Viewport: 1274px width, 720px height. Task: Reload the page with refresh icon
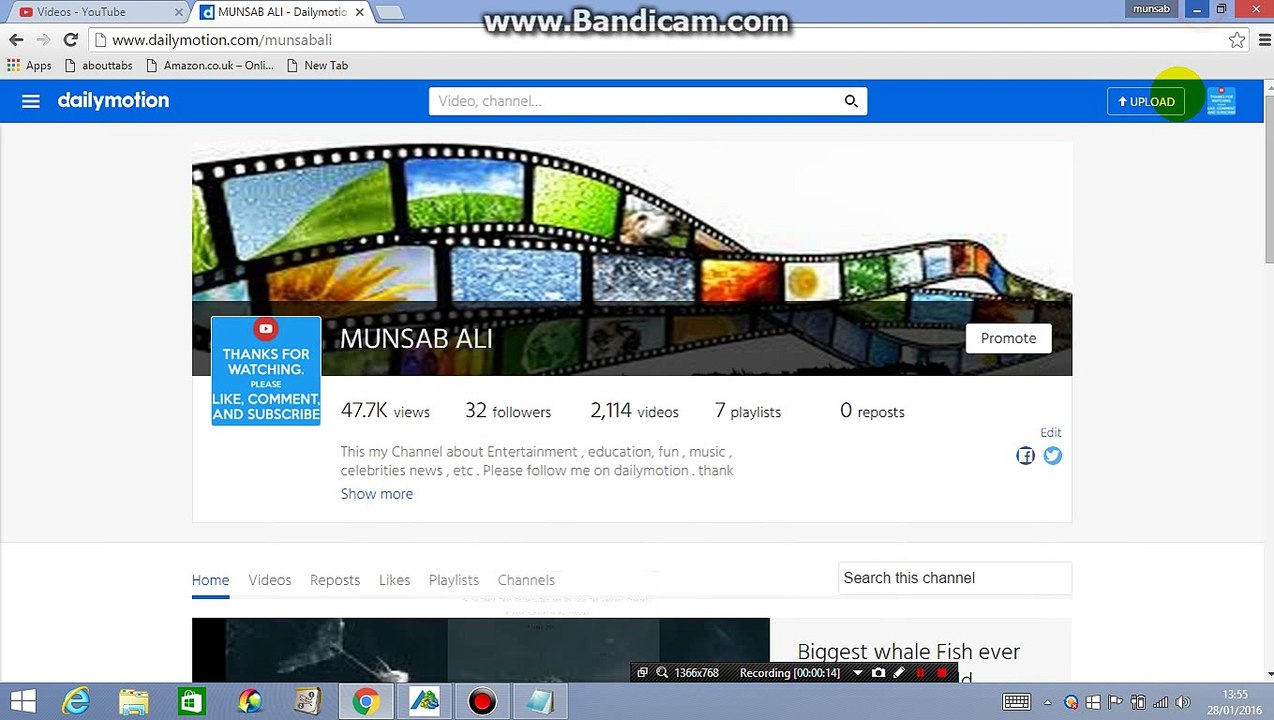coord(70,40)
